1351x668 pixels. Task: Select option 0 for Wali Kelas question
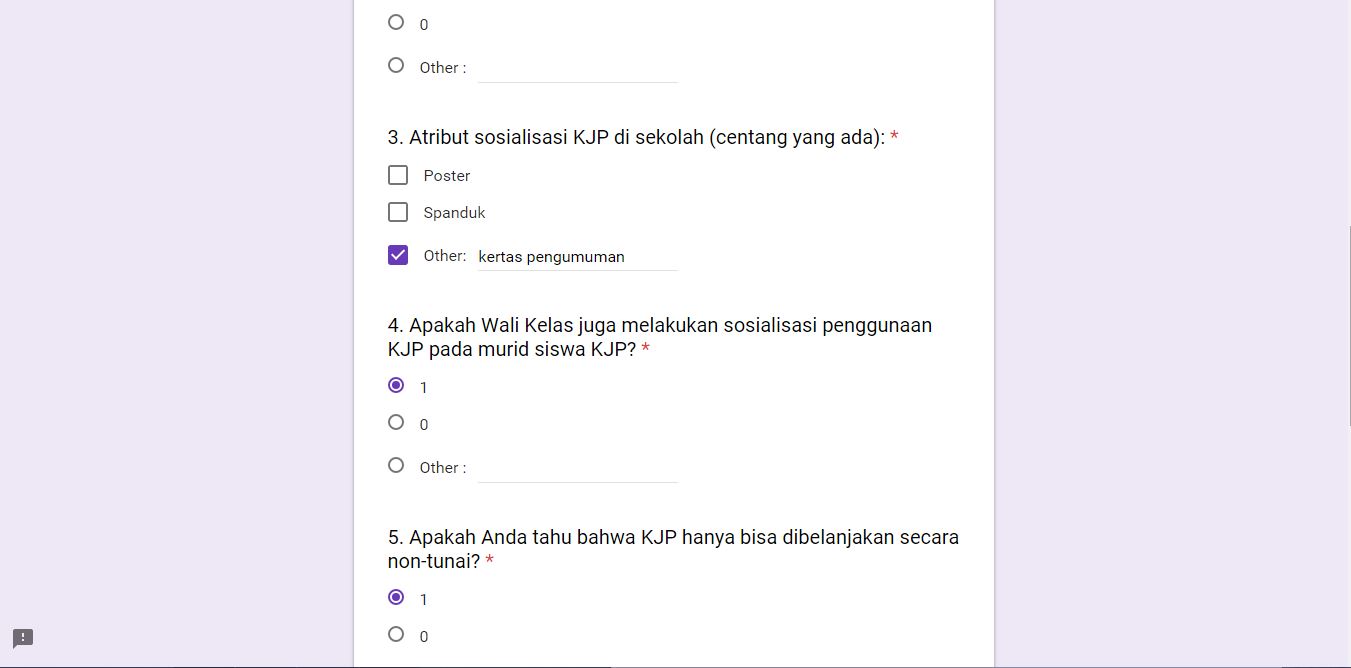pos(396,422)
